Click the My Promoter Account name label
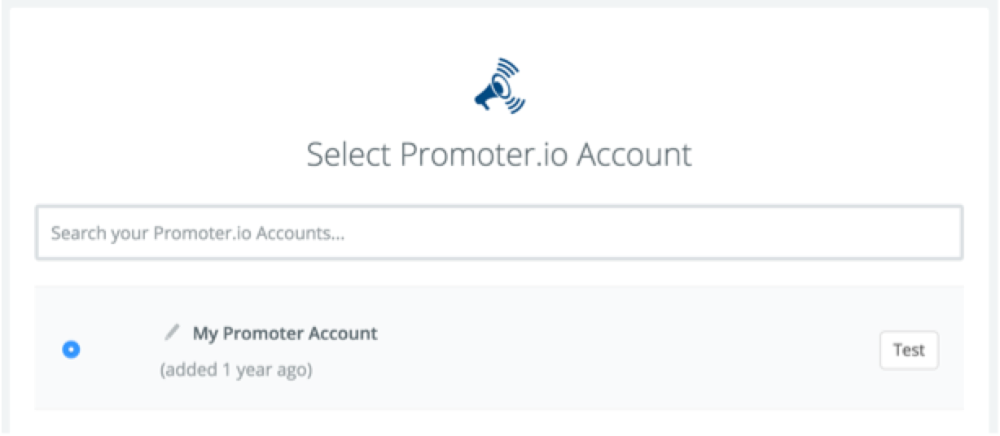The height and width of the screenshot is (436, 1000). click(x=285, y=333)
